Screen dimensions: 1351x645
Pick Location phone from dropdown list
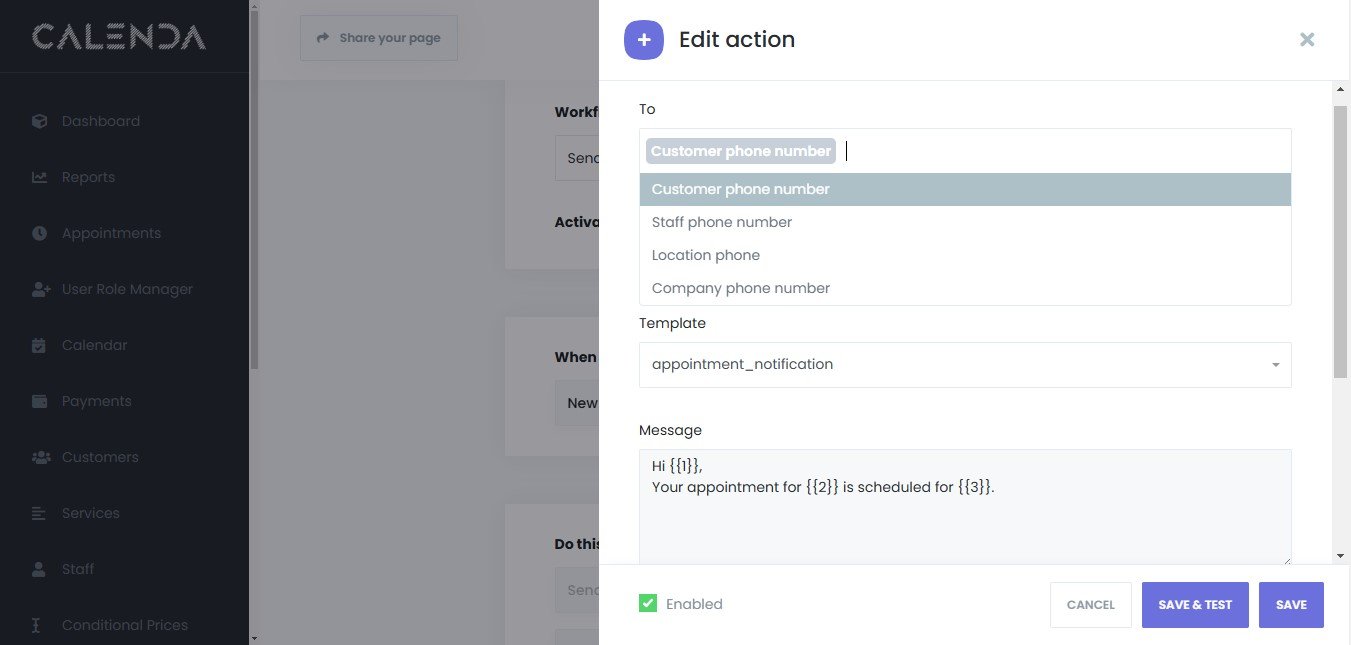(705, 255)
